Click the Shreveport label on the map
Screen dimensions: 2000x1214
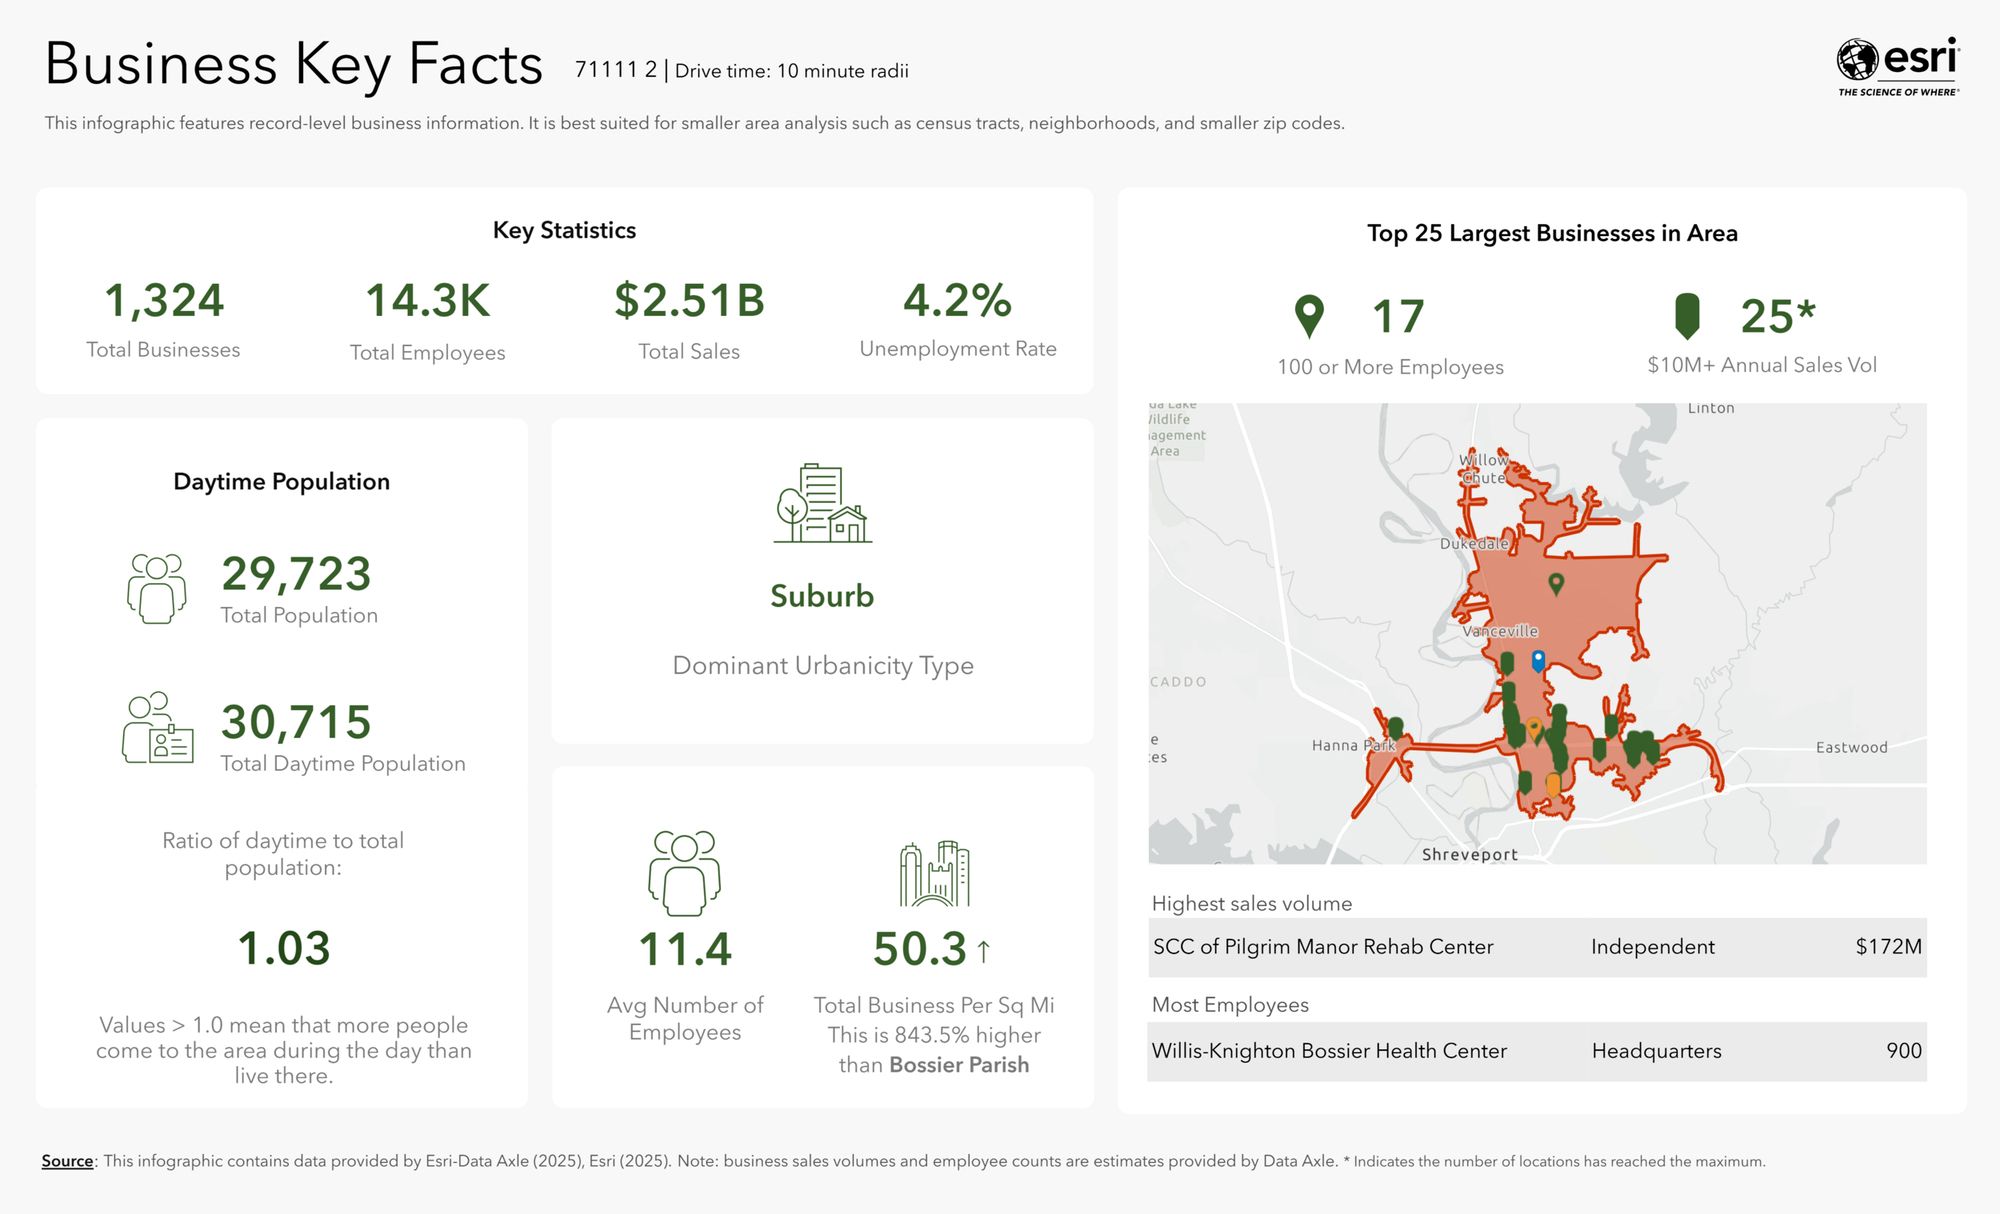[x=1469, y=854]
